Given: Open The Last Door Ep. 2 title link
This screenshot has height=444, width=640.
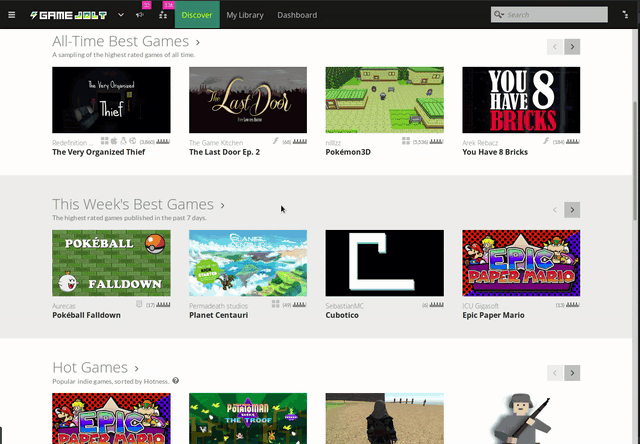Looking at the screenshot, I should 224,152.
